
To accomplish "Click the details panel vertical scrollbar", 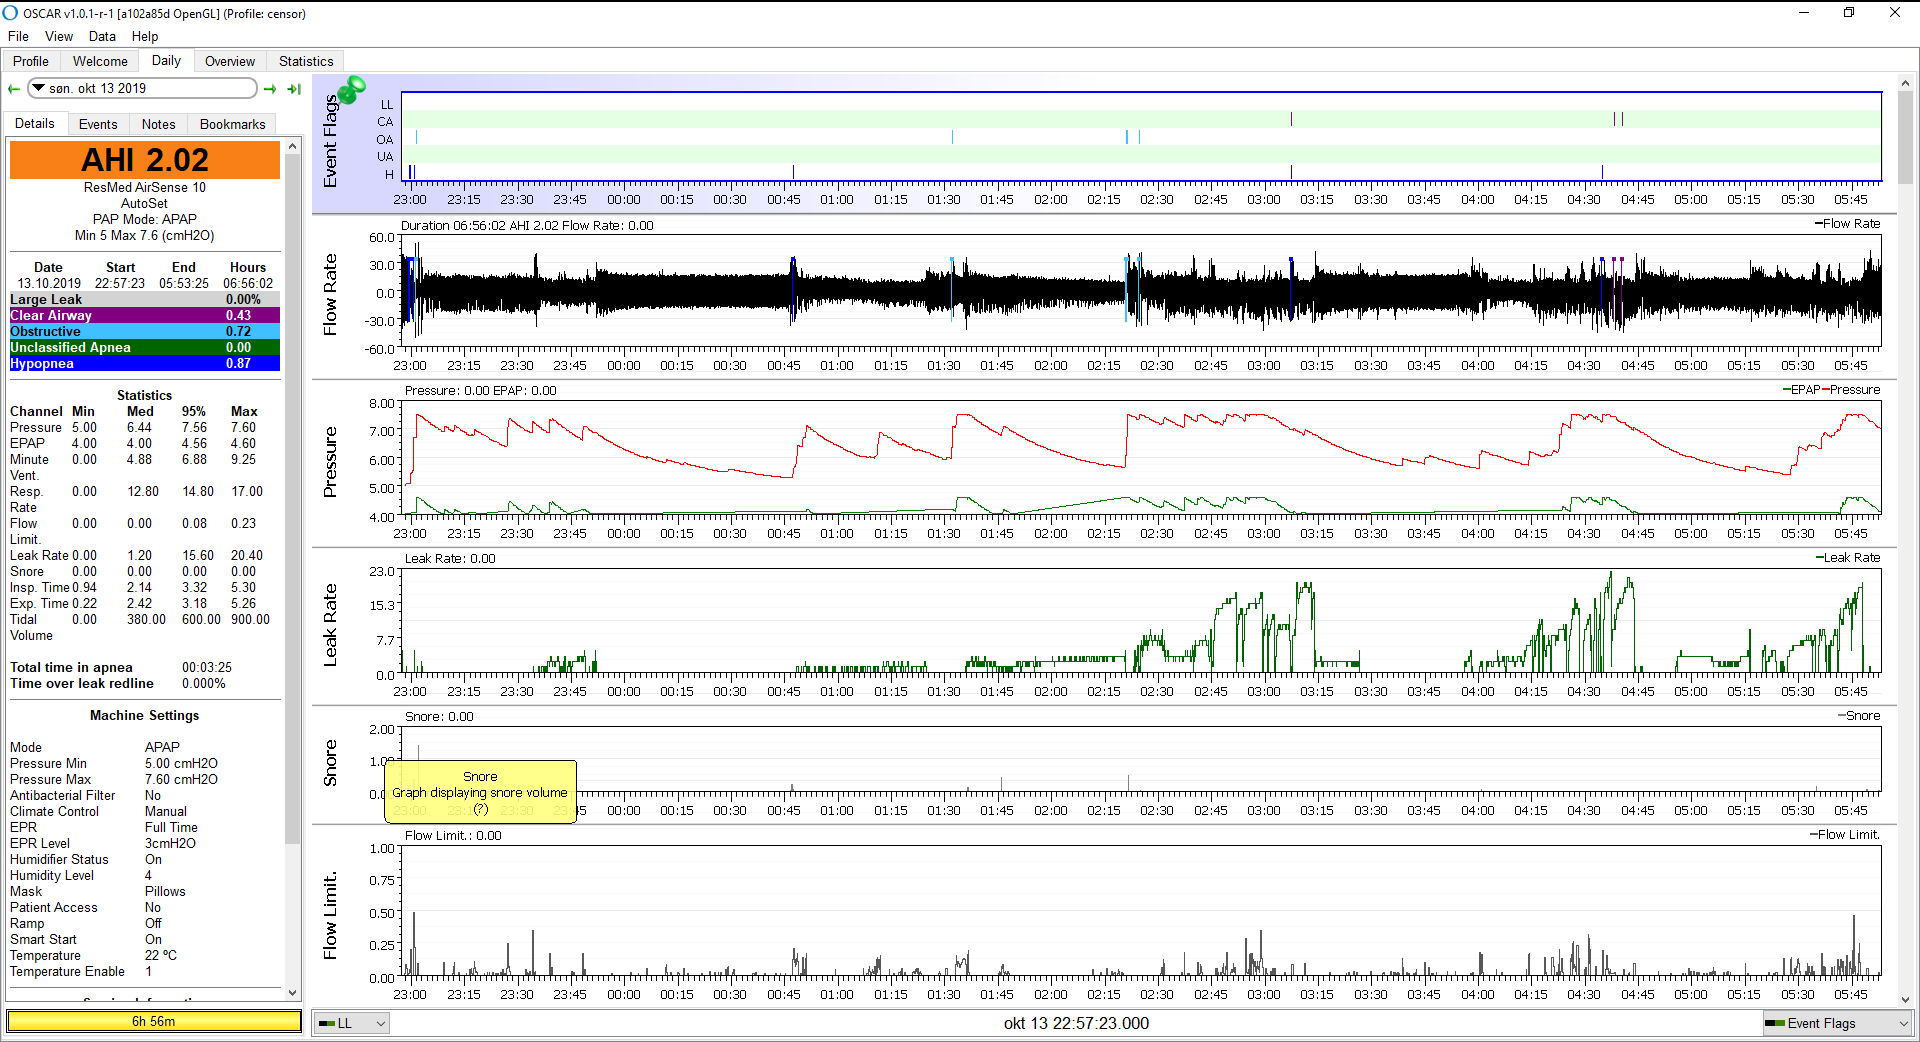I will click(x=293, y=500).
